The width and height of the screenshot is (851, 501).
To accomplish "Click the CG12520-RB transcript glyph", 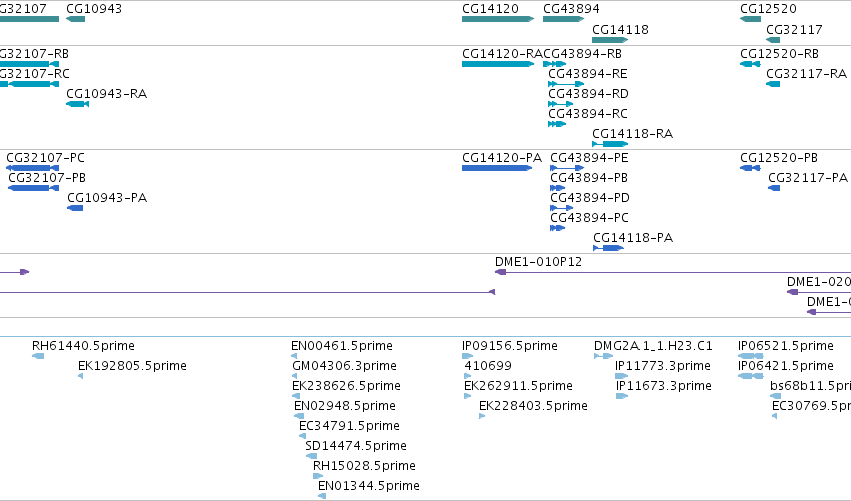I will coord(750,64).
